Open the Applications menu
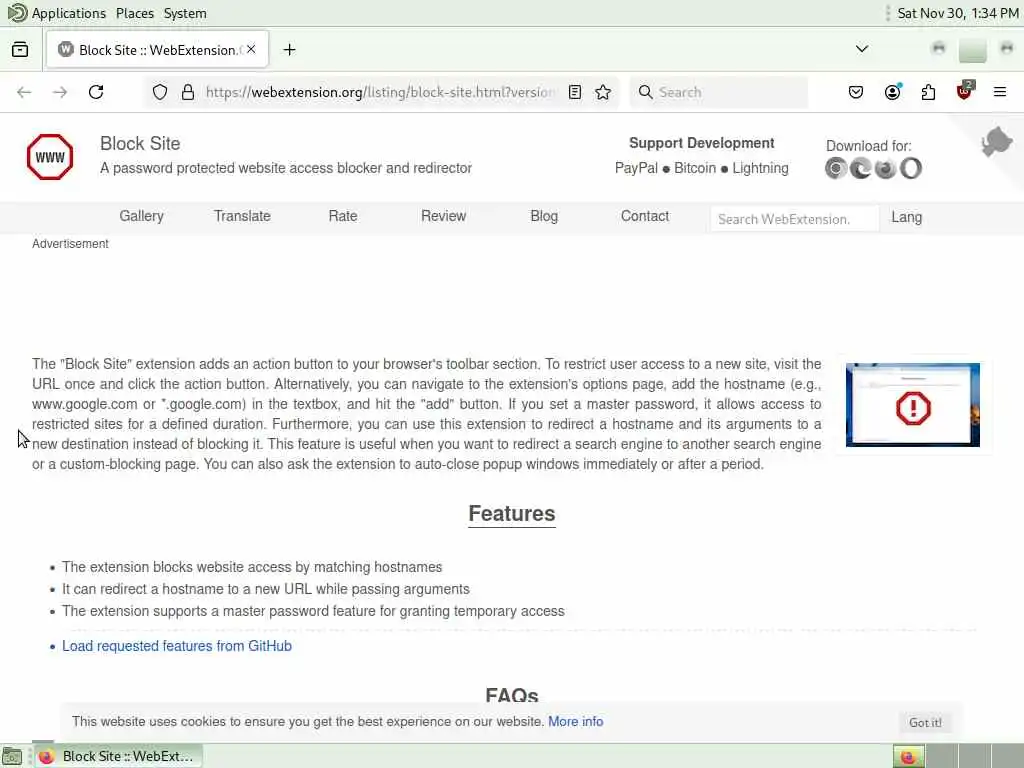The image size is (1024, 768). point(69,13)
